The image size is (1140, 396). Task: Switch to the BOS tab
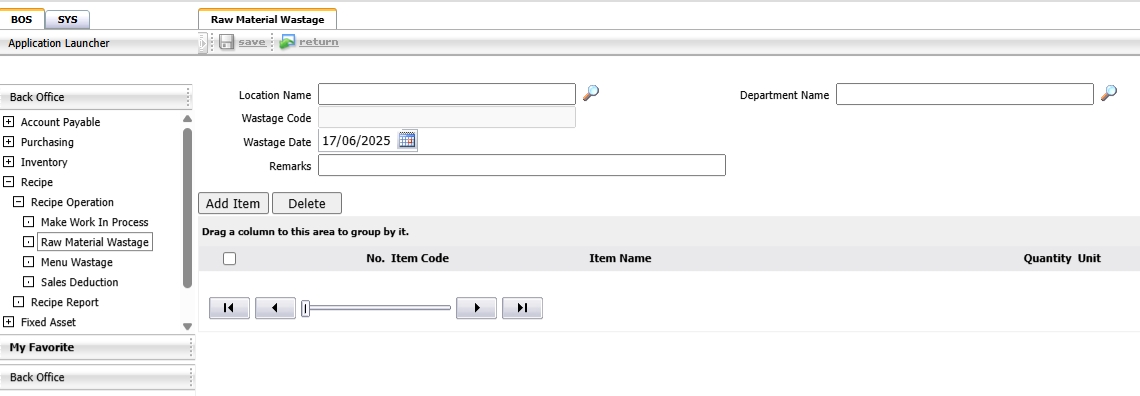click(x=22, y=20)
